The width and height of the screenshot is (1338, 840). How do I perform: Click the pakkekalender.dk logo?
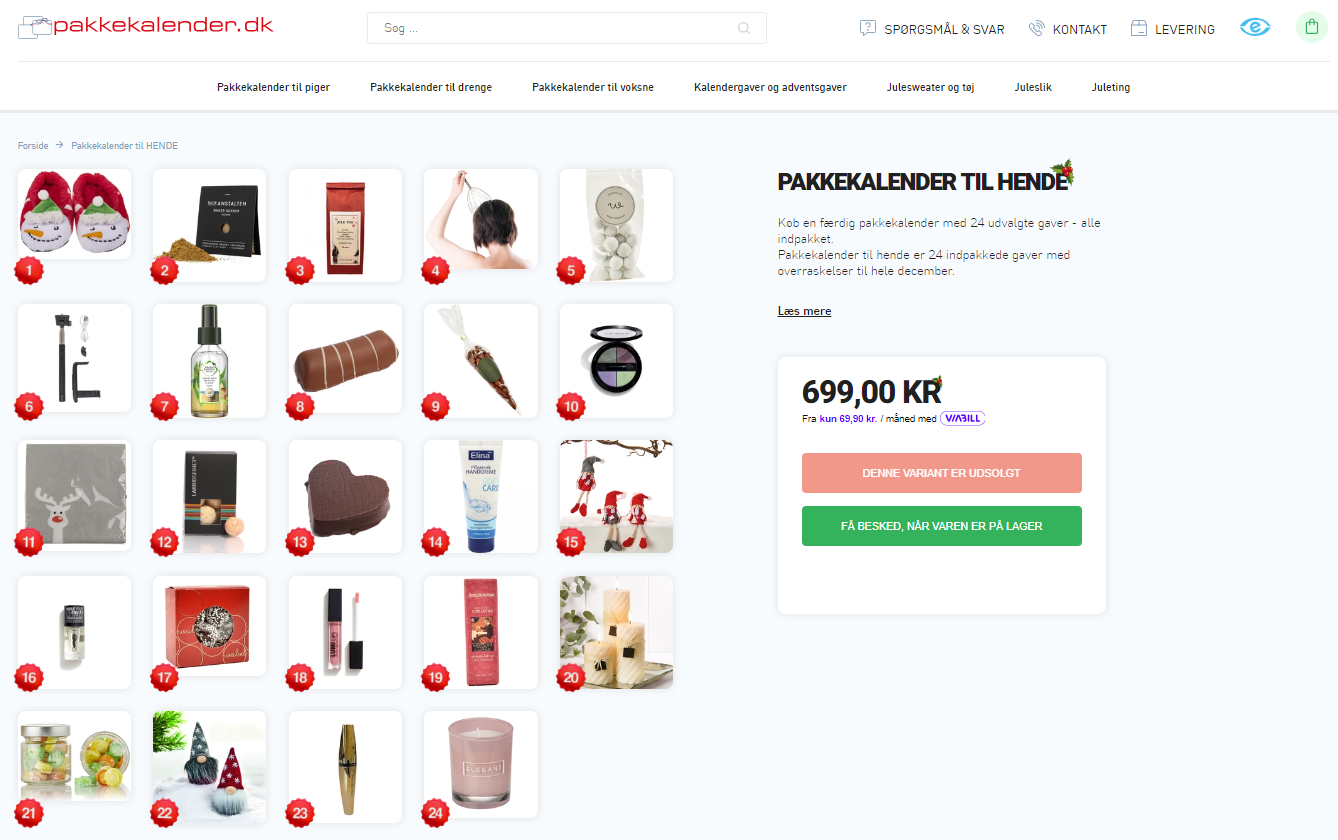pyautogui.click(x=146, y=26)
